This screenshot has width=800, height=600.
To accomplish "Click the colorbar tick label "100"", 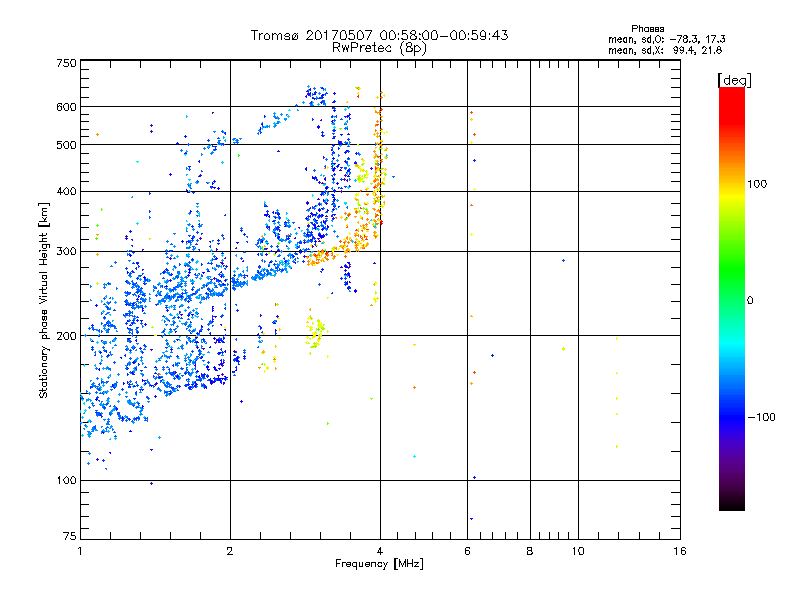I will tap(757, 184).
